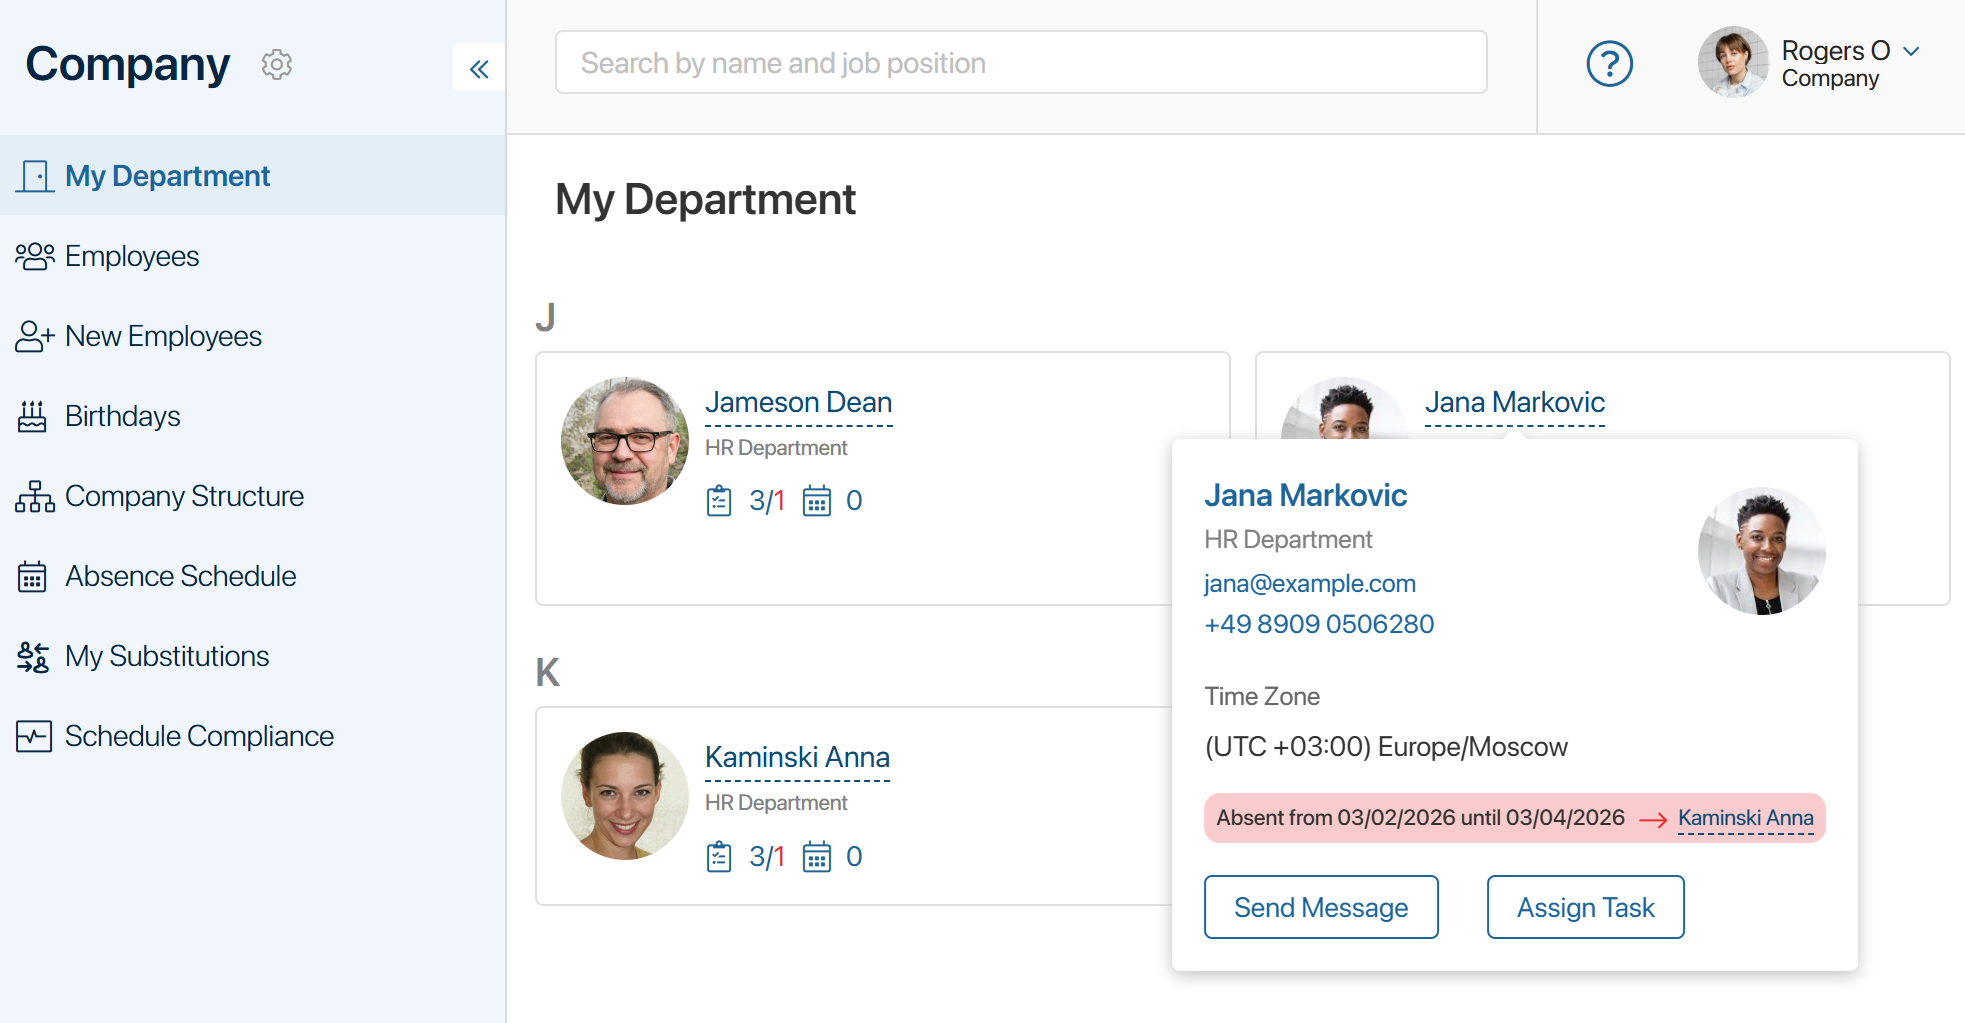1965x1023 pixels.
Task: Open Company settings gear icon
Action: click(277, 64)
